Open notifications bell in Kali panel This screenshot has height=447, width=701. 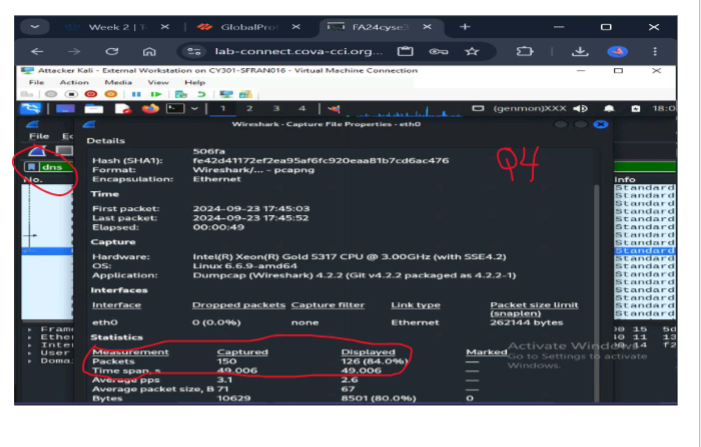(x=609, y=109)
